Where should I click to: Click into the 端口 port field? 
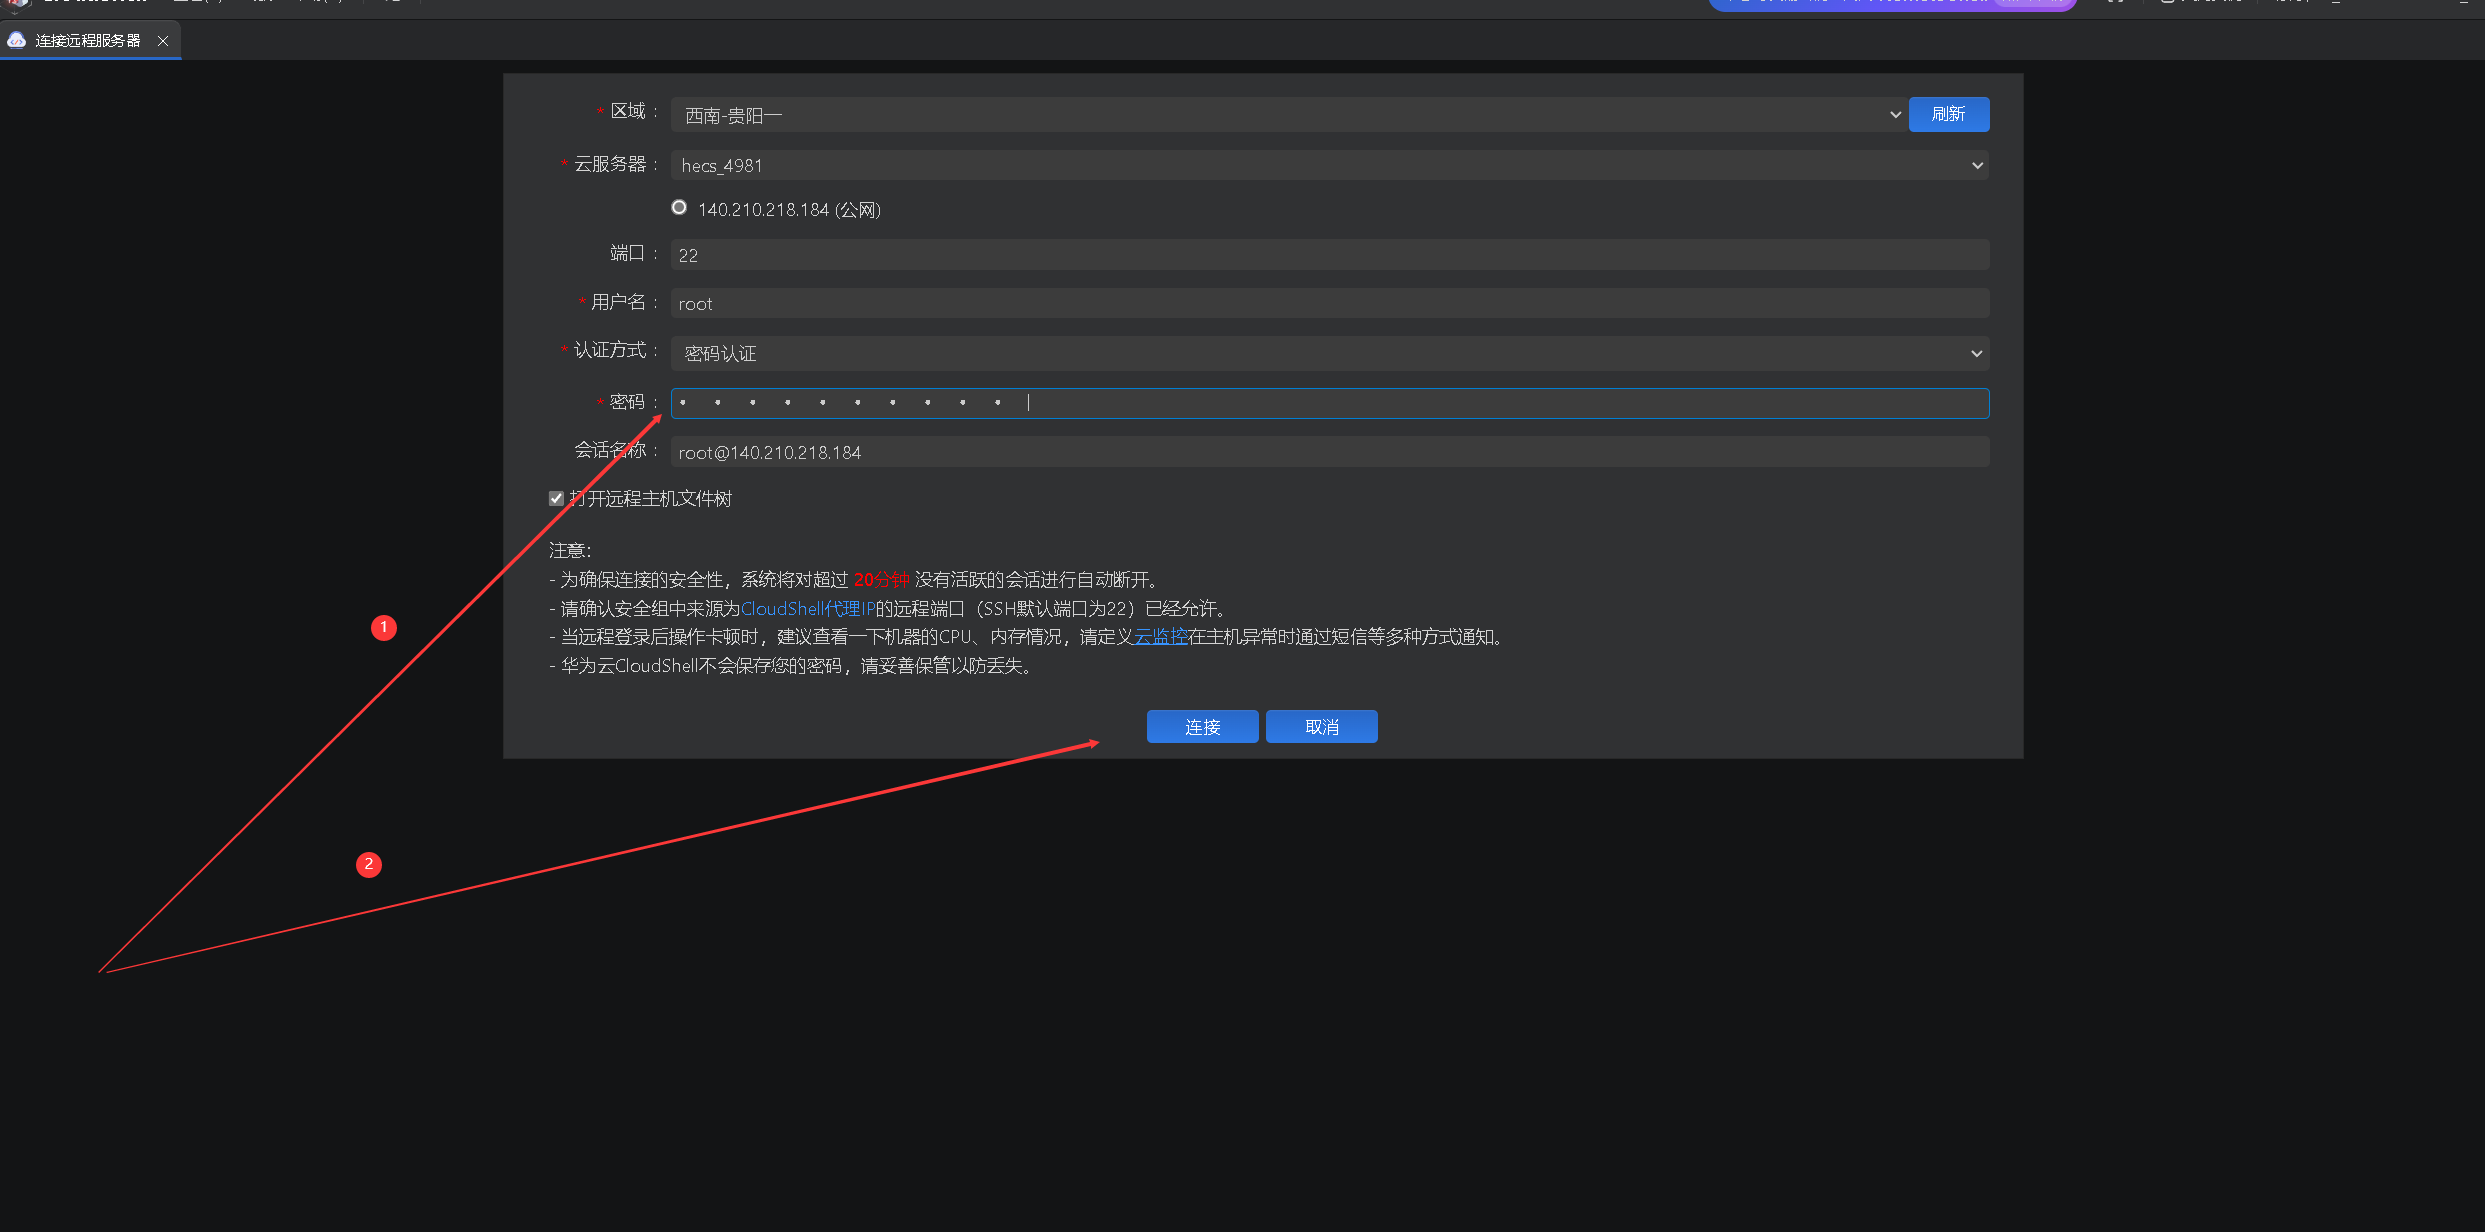tap(1329, 255)
